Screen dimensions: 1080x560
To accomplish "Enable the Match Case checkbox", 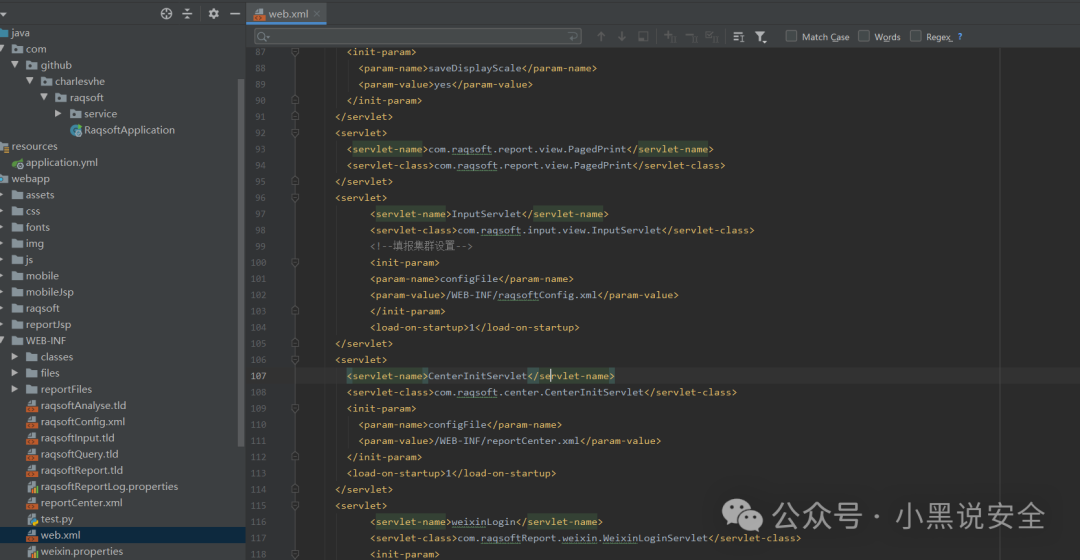I will point(791,37).
